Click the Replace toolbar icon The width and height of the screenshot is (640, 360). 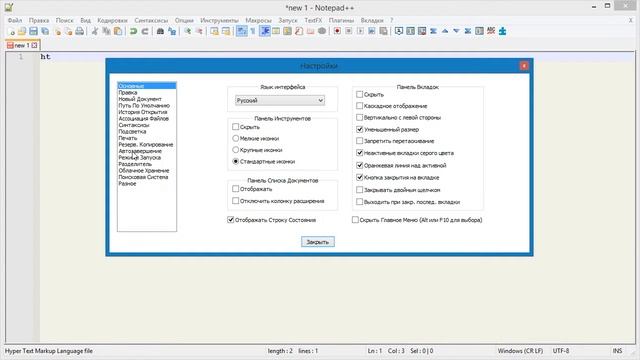click(x=172, y=31)
